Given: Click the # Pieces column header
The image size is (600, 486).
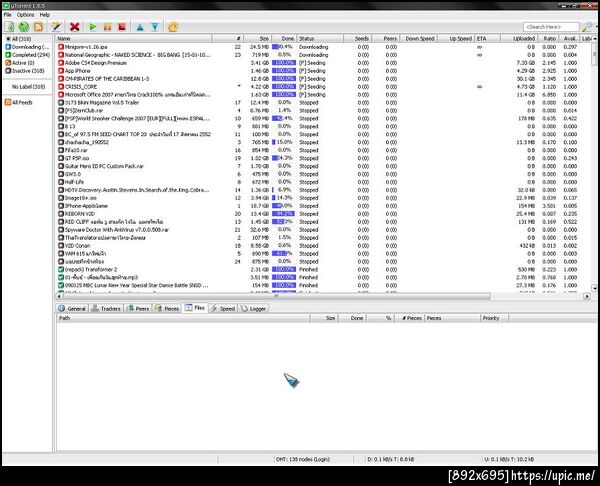Looking at the screenshot, I should click(x=410, y=318).
